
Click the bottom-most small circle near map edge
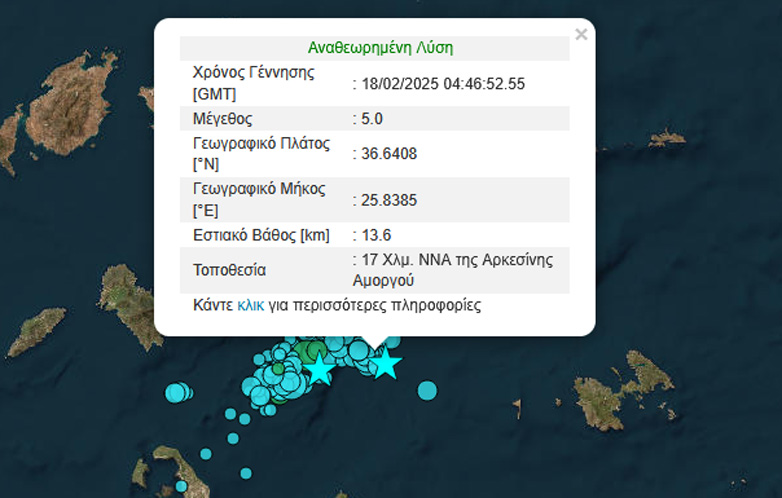pyautogui.click(x=244, y=472)
